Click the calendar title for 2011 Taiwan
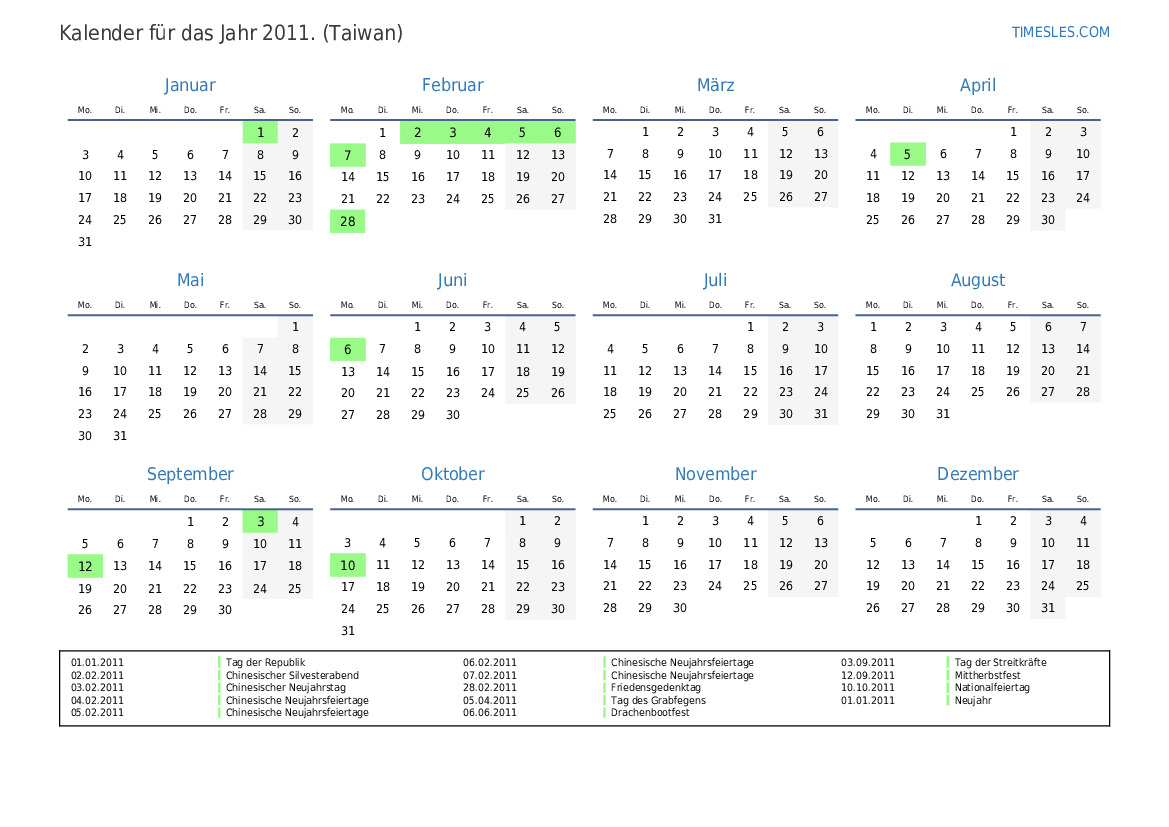The image size is (1169, 827). pyautogui.click(x=231, y=34)
